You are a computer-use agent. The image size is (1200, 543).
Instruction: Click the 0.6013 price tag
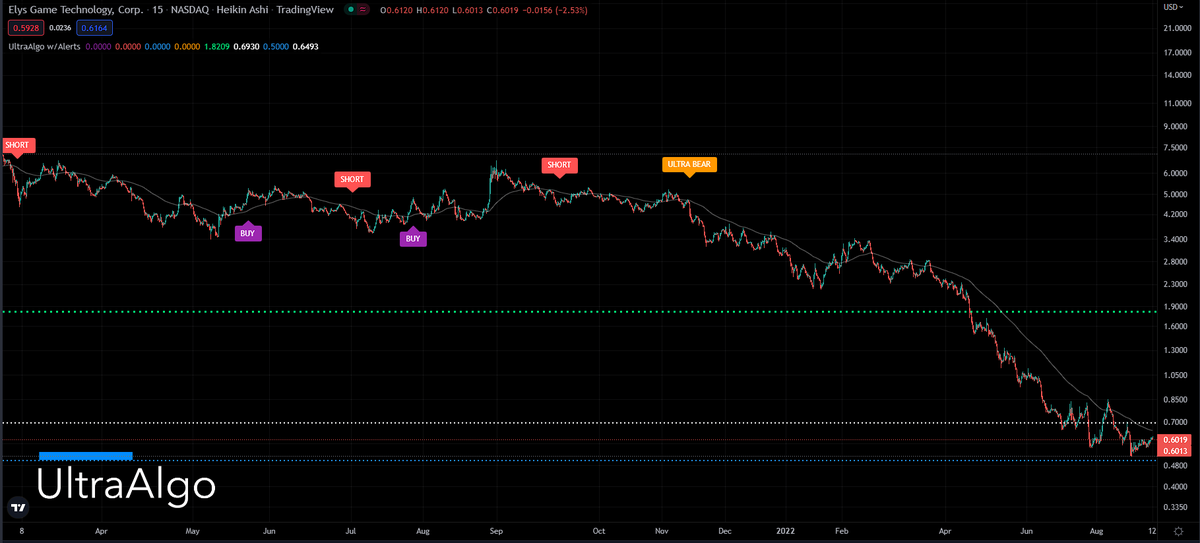(1175, 452)
